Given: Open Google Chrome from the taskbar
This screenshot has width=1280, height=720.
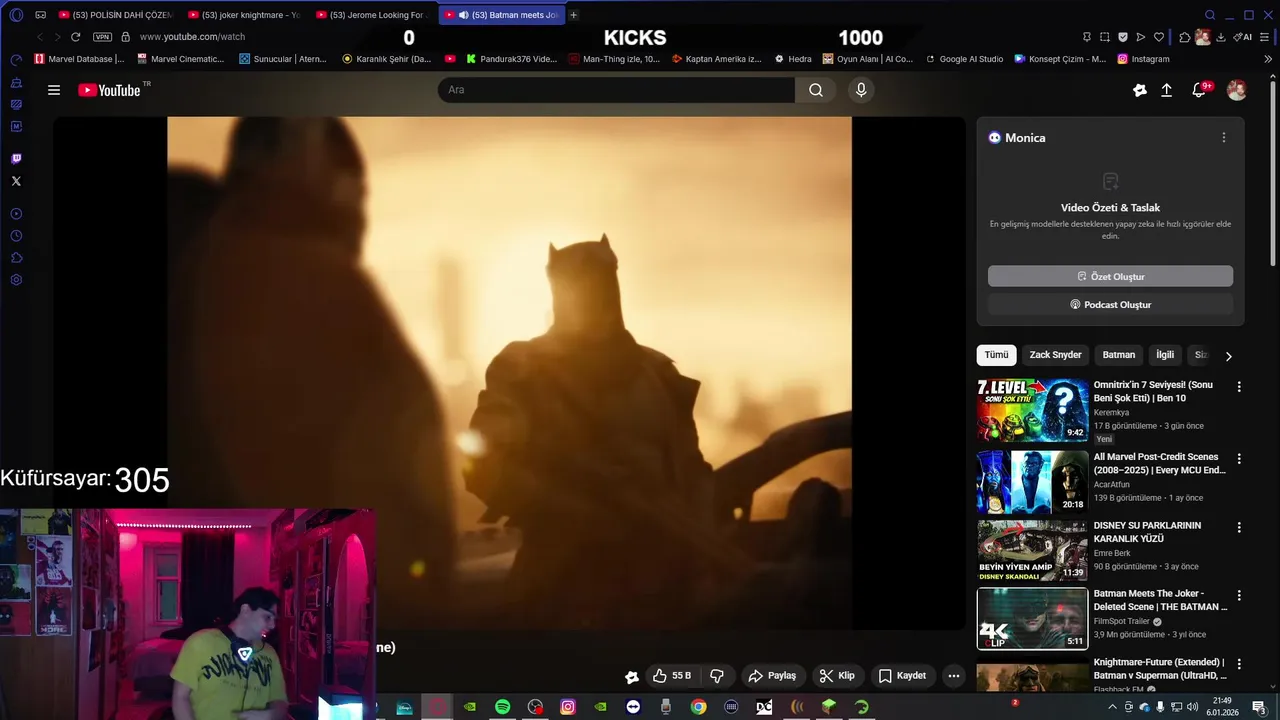Looking at the screenshot, I should [698, 707].
